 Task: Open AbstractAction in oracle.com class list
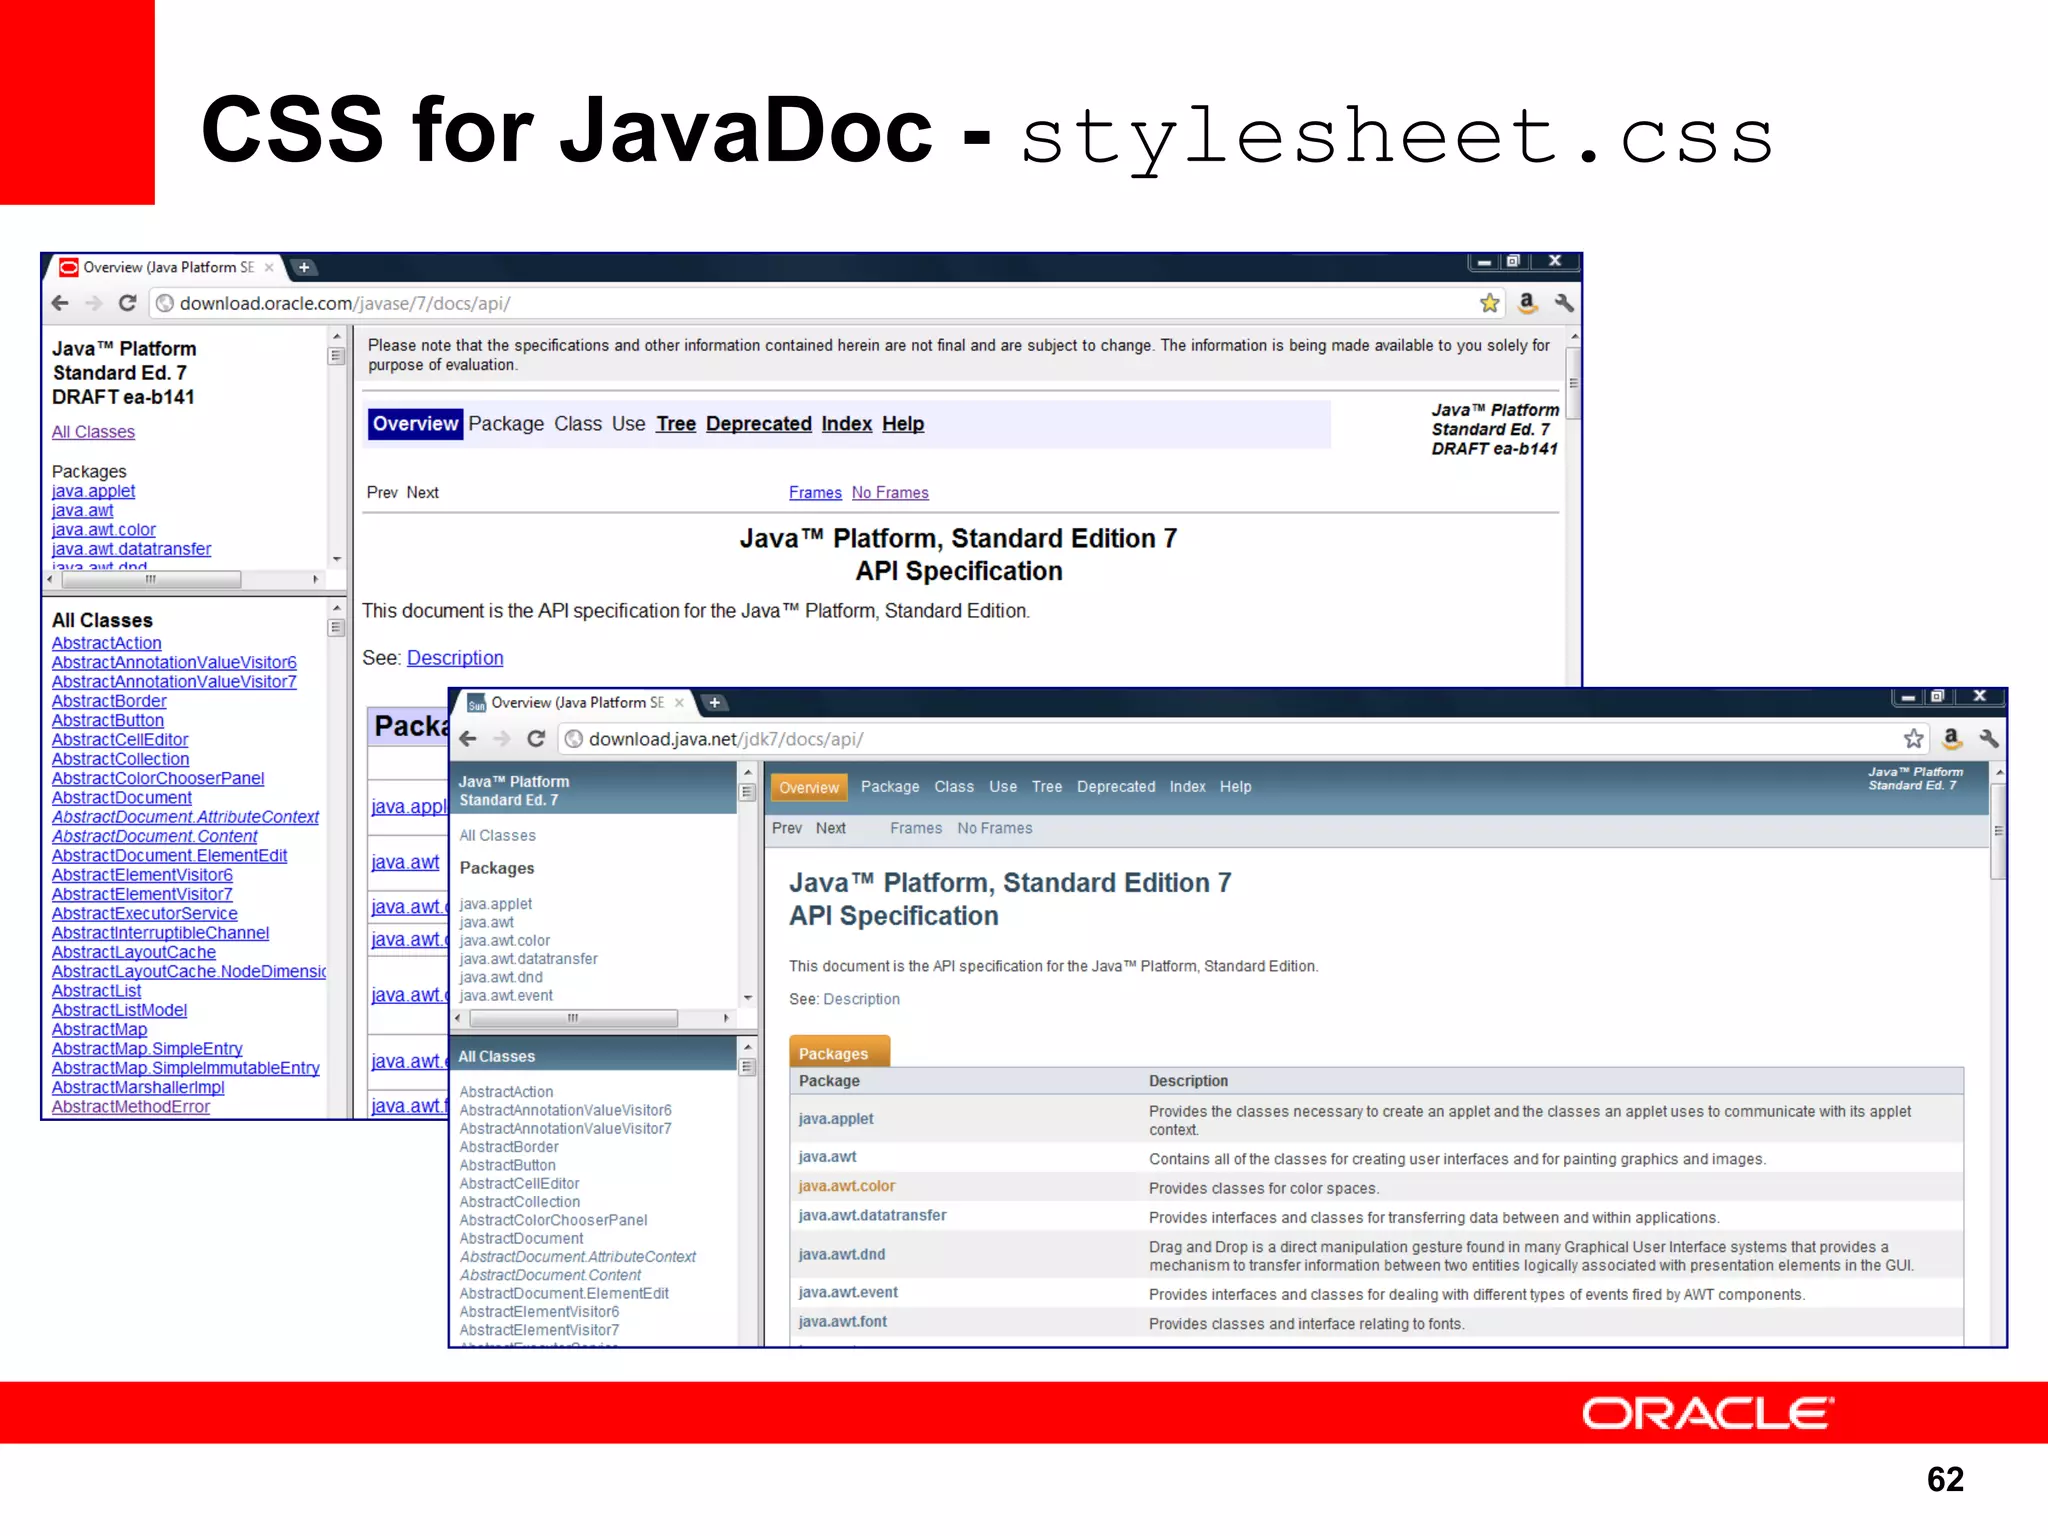[x=106, y=643]
